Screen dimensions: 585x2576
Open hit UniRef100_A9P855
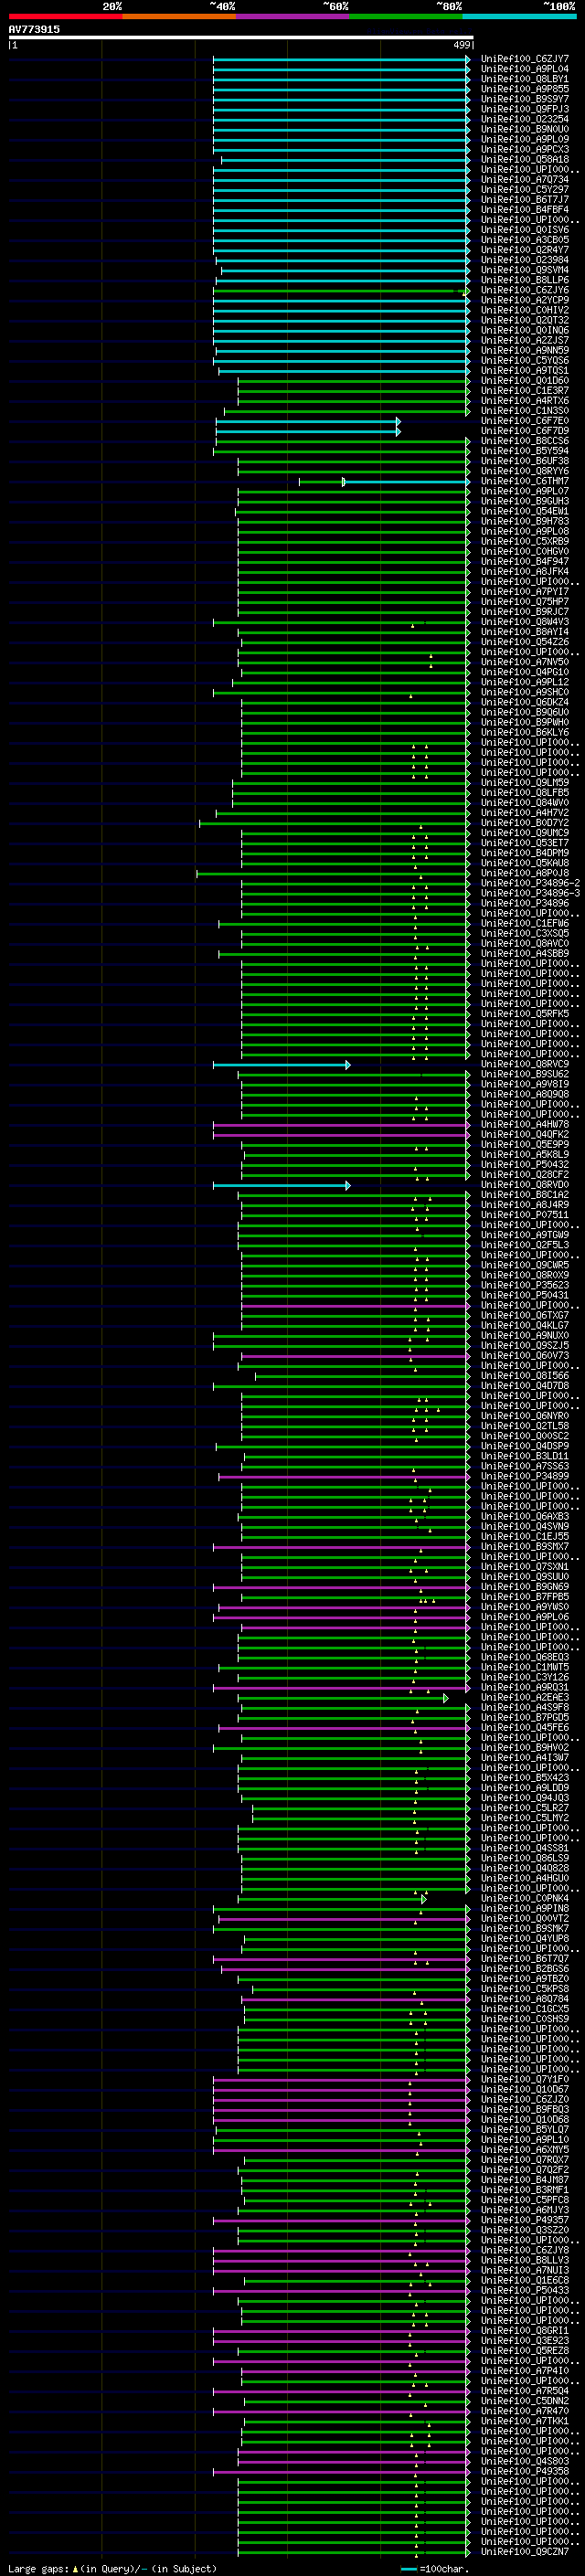(x=524, y=89)
